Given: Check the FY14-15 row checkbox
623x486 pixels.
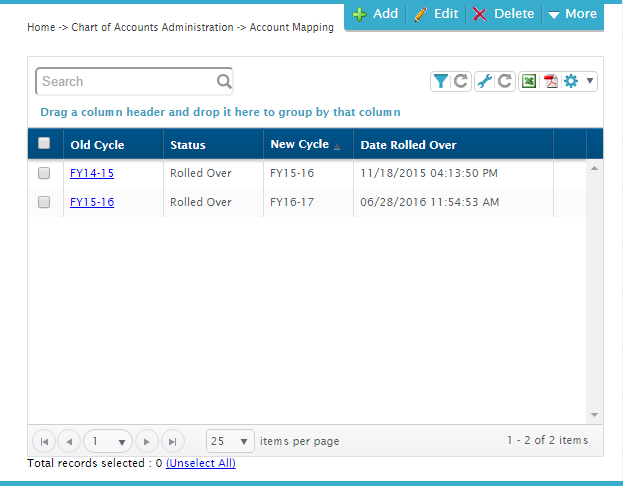Looking at the screenshot, I should [44, 173].
